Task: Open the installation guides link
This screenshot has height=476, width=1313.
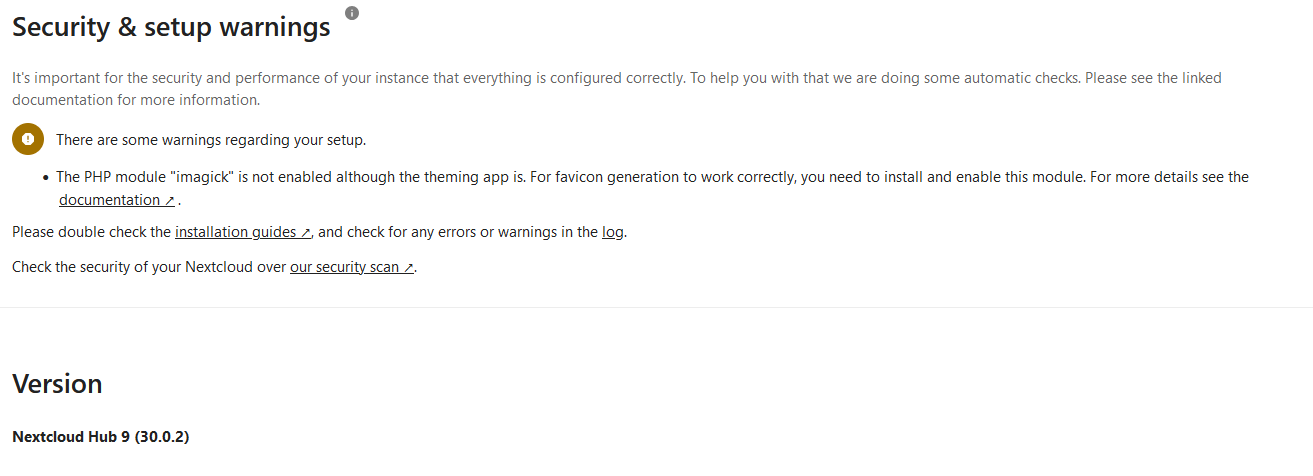Action: point(236,232)
